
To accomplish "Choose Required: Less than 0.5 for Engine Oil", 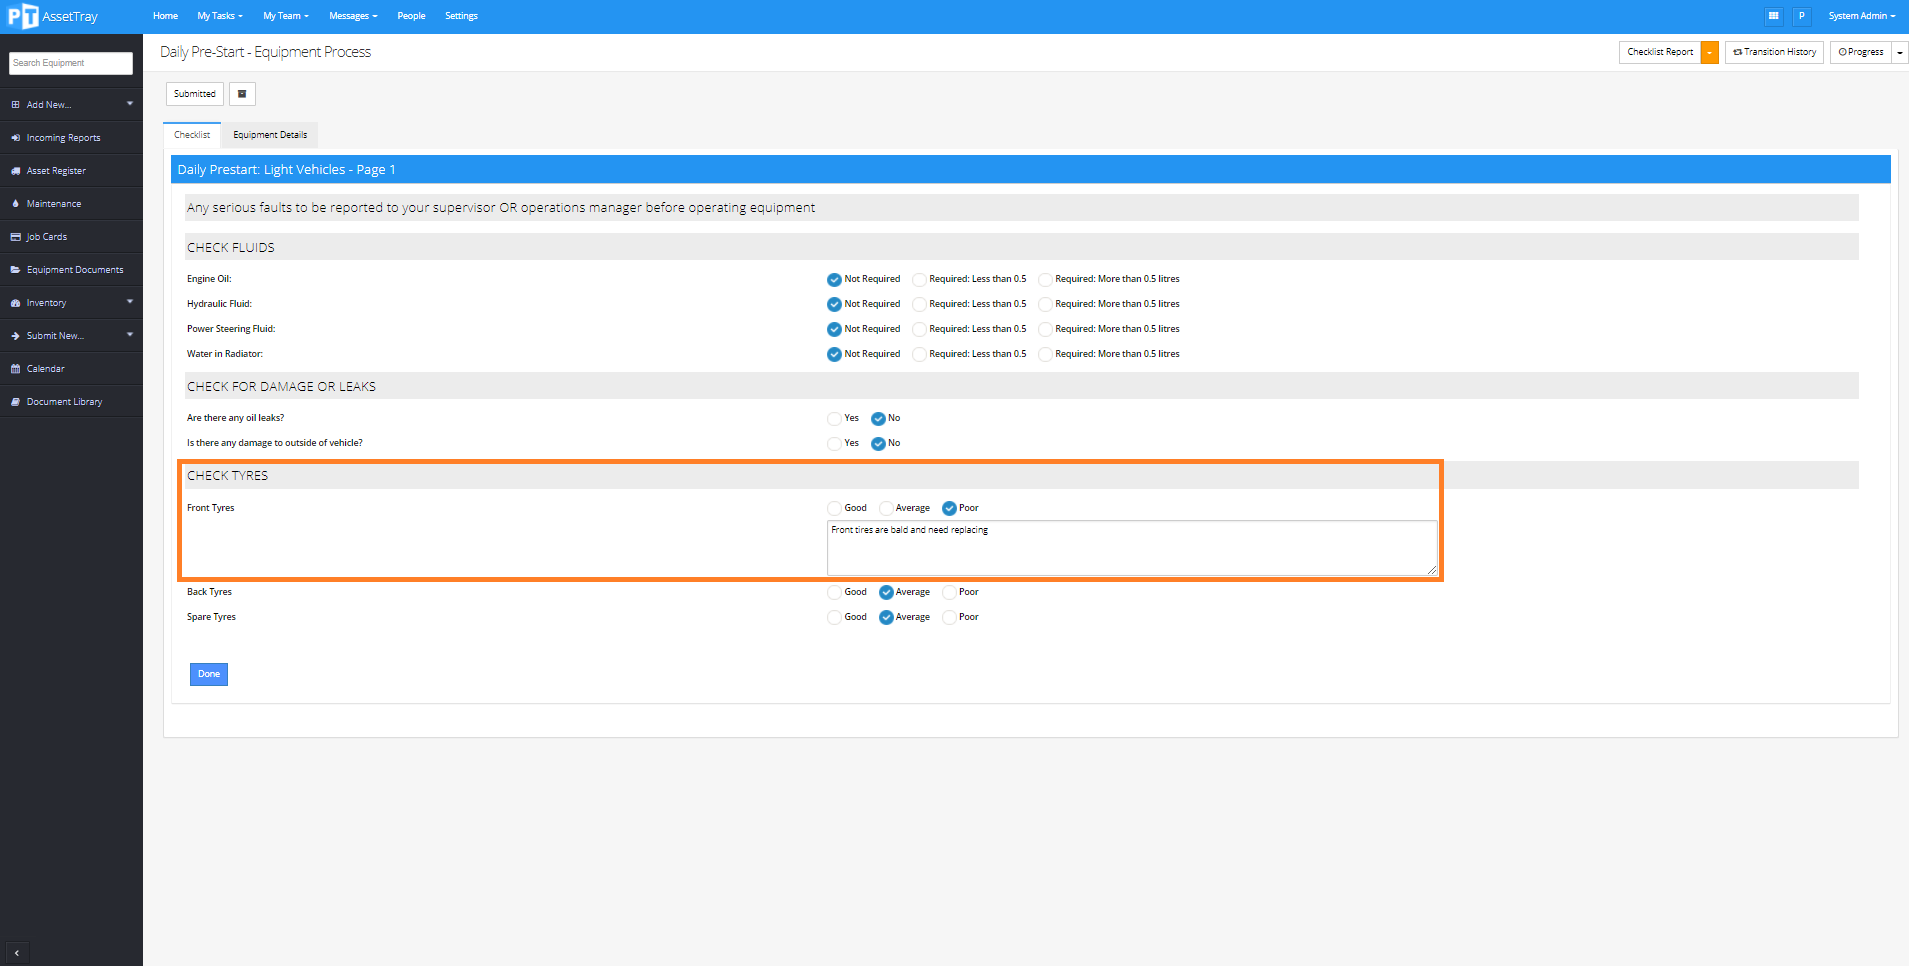I will click(919, 279).
